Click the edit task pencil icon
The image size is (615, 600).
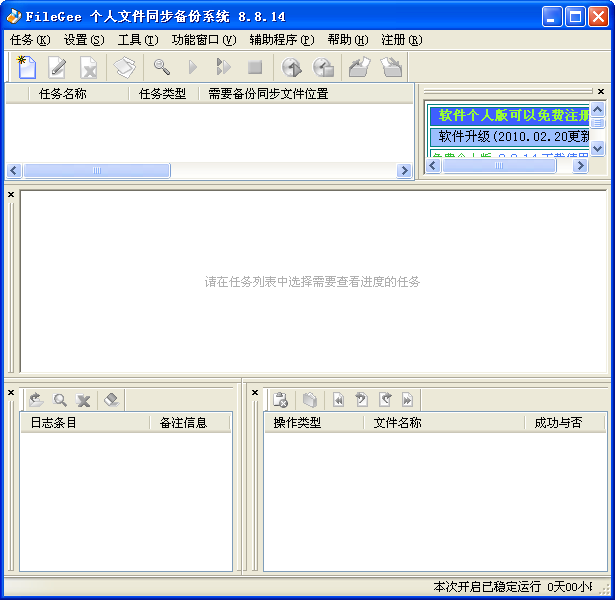coord(57,67)
